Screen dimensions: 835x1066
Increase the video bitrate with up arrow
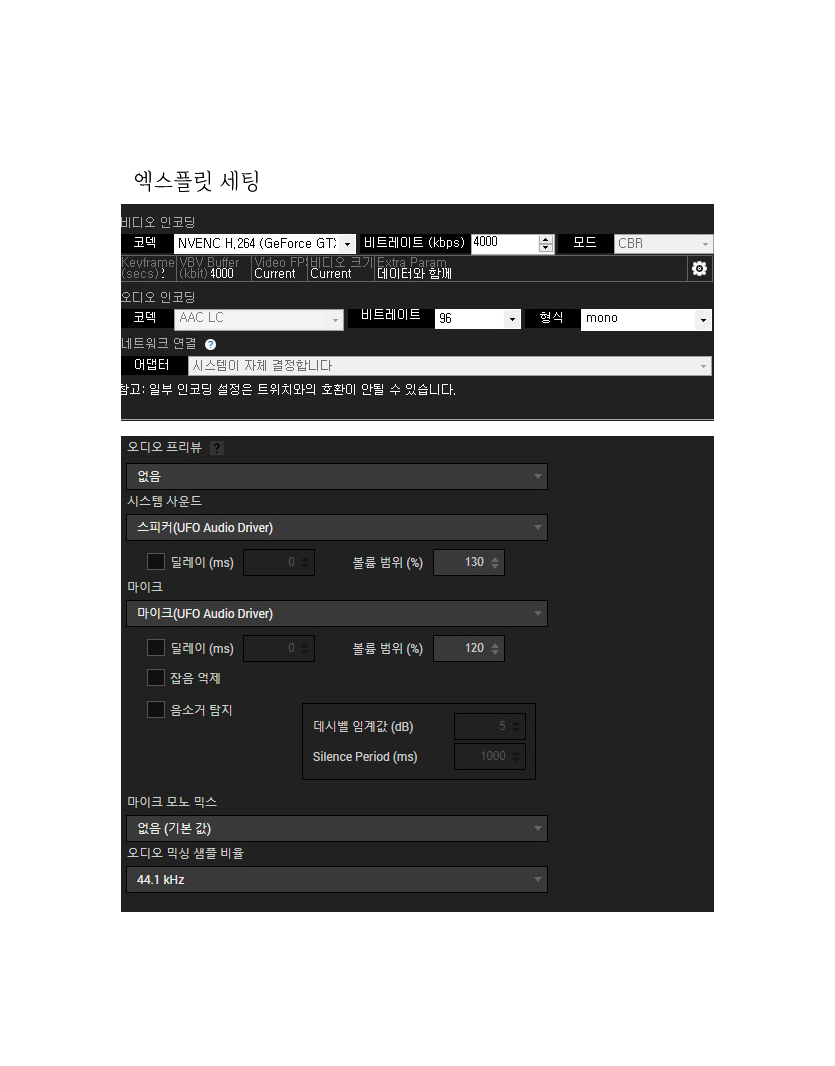tap(545, 239)
